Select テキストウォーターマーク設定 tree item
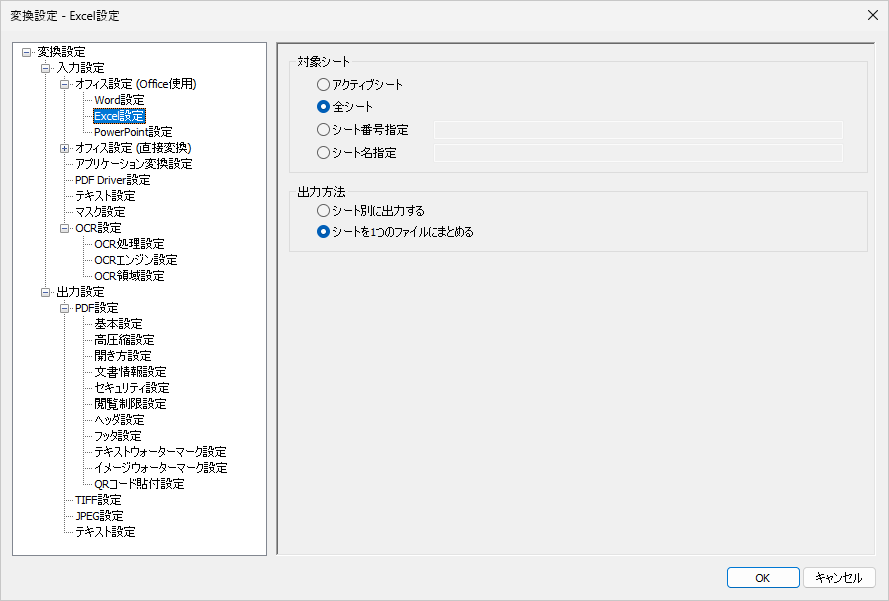This screenshot has height=601, width=889. pos(160,452)
